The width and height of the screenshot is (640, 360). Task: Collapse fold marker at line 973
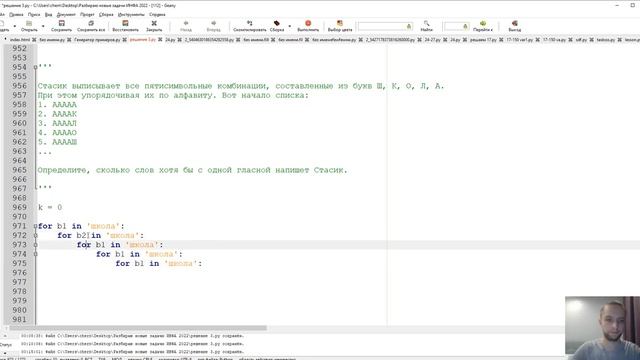click(x=36, y=245)
